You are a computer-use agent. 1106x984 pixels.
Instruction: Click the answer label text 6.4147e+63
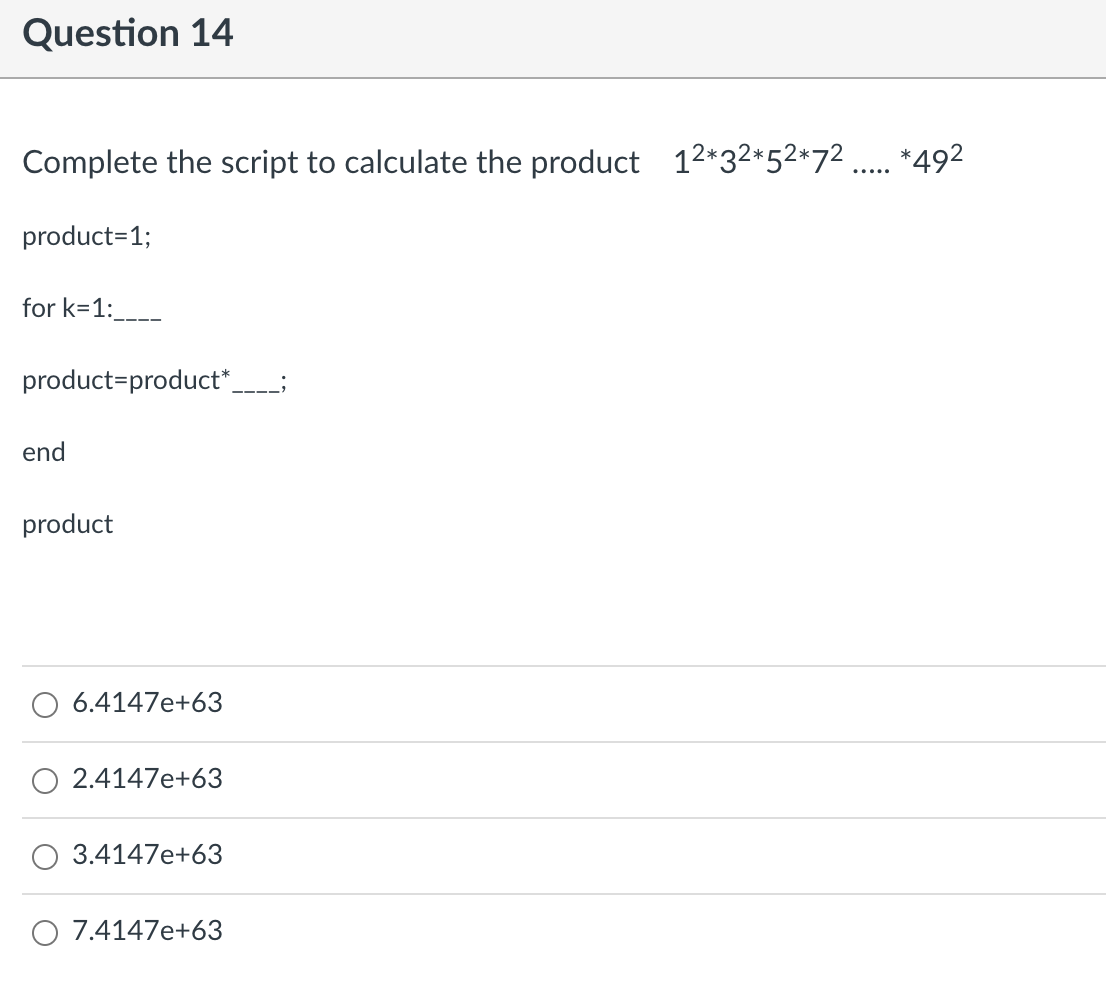coord(147,703)
